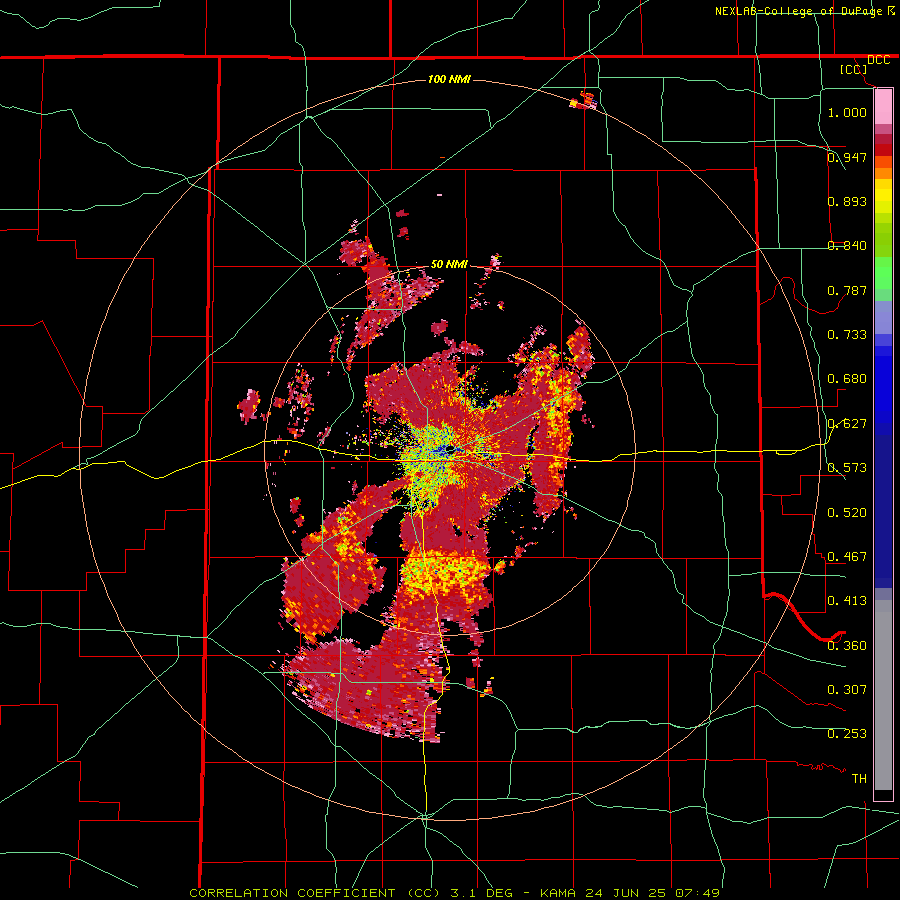
Task: Click the CORRELATION COEFFICIENT (CC) caption text
Action: (315, 893)
